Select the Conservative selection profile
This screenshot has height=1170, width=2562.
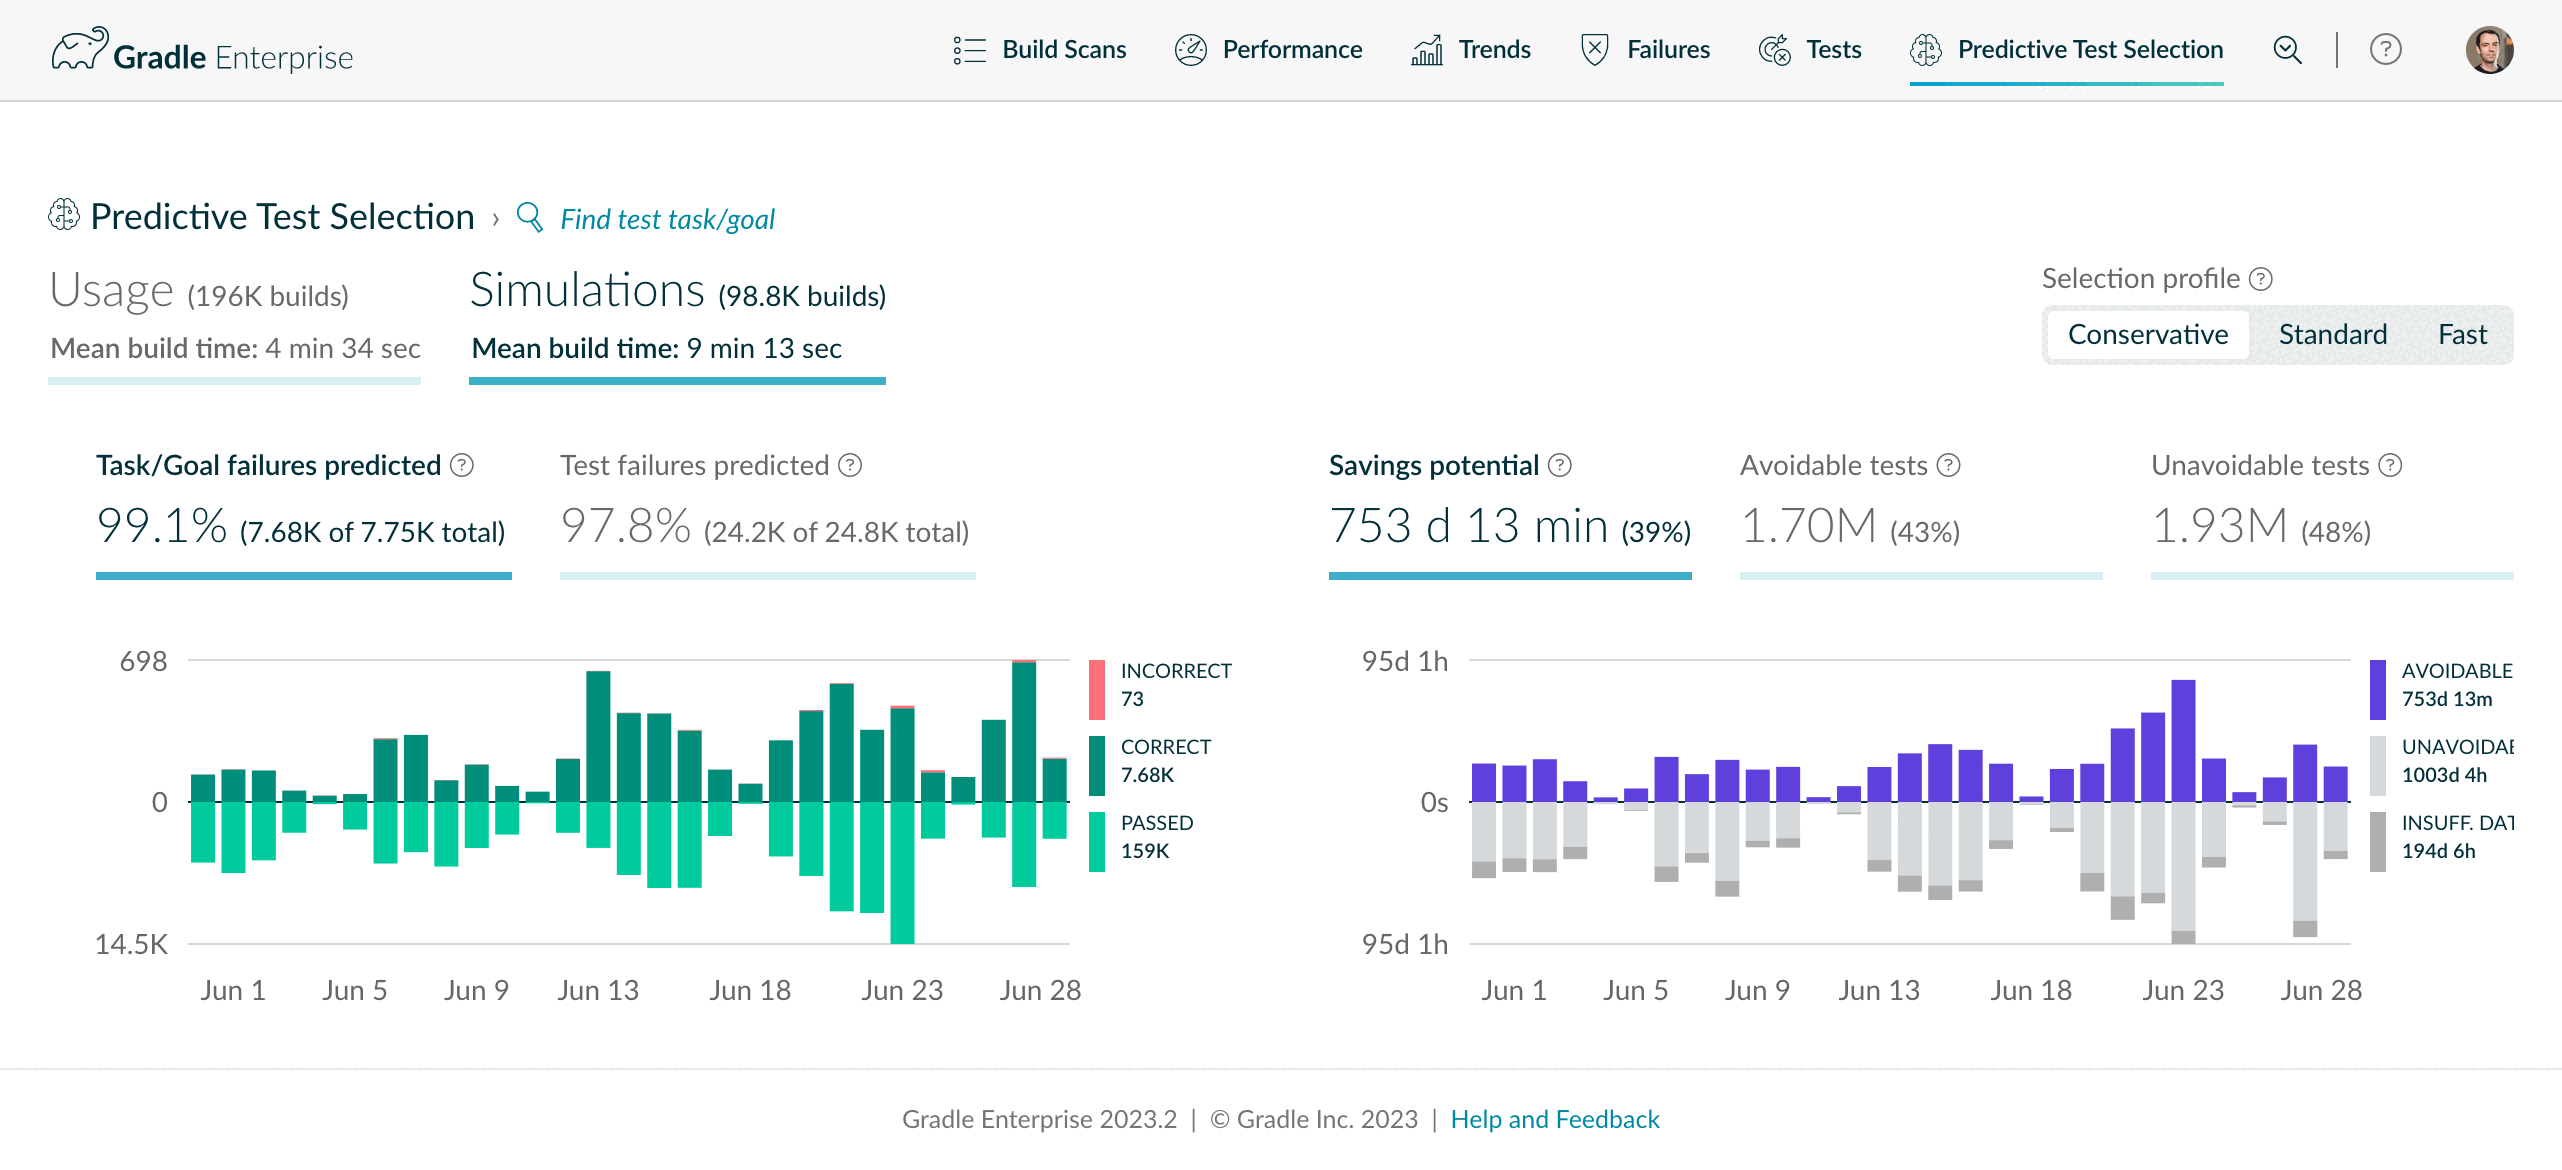click(2148, 335)
